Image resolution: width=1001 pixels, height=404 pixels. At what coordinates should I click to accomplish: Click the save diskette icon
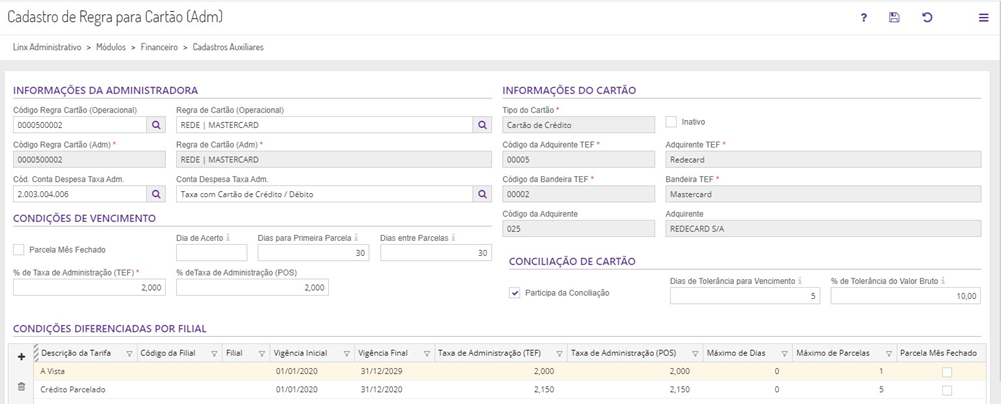point(895,18)
